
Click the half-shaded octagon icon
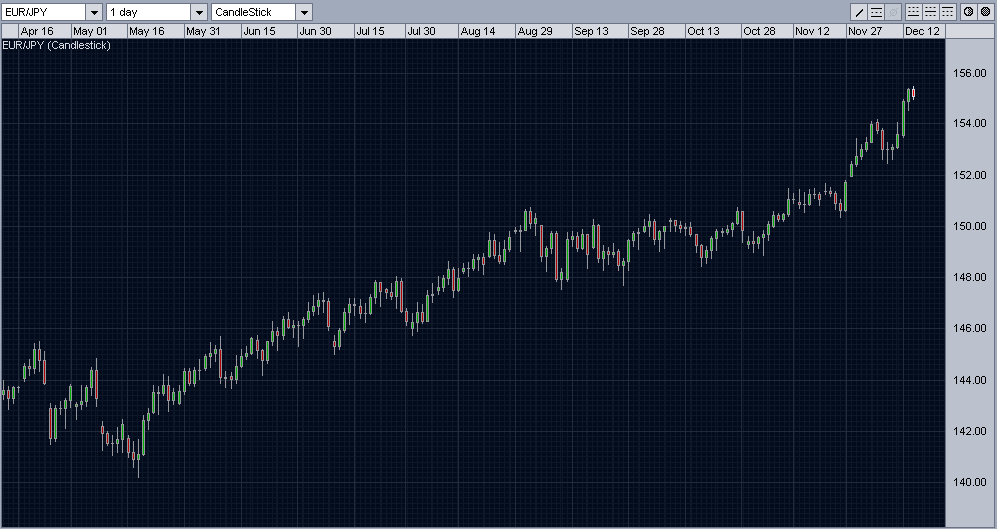968,11
